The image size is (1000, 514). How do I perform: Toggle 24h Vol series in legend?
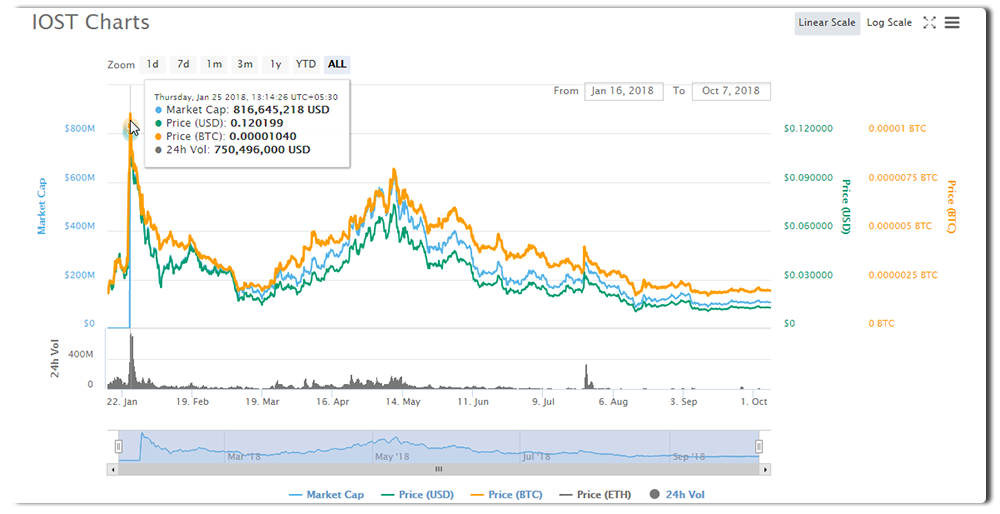(x=677, y=494)
